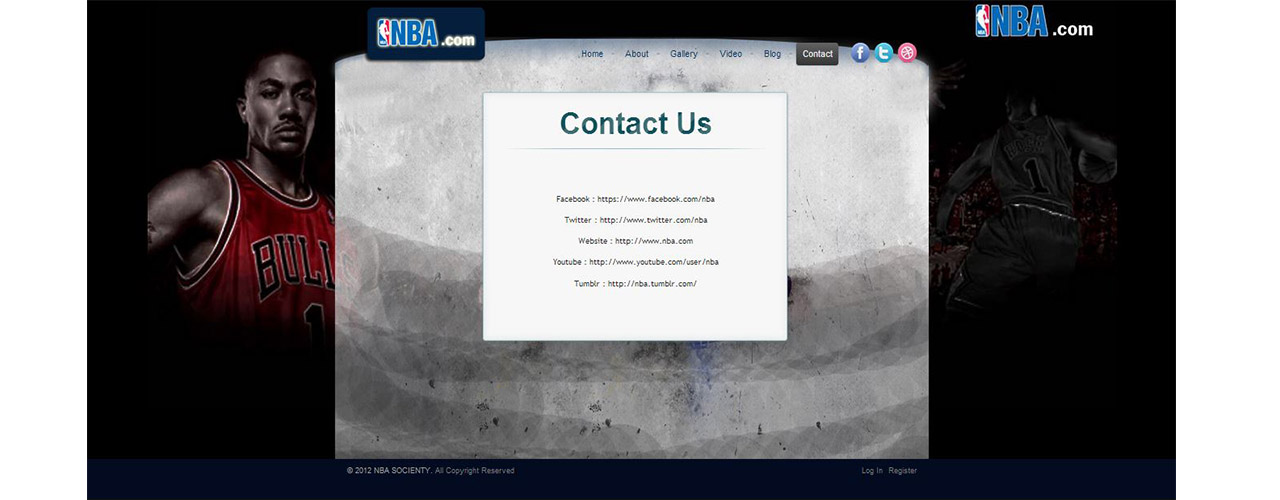Screen dimensions: 1280x500
Task: Click the highlighted Contact tab
Action: tap(817, 54)
